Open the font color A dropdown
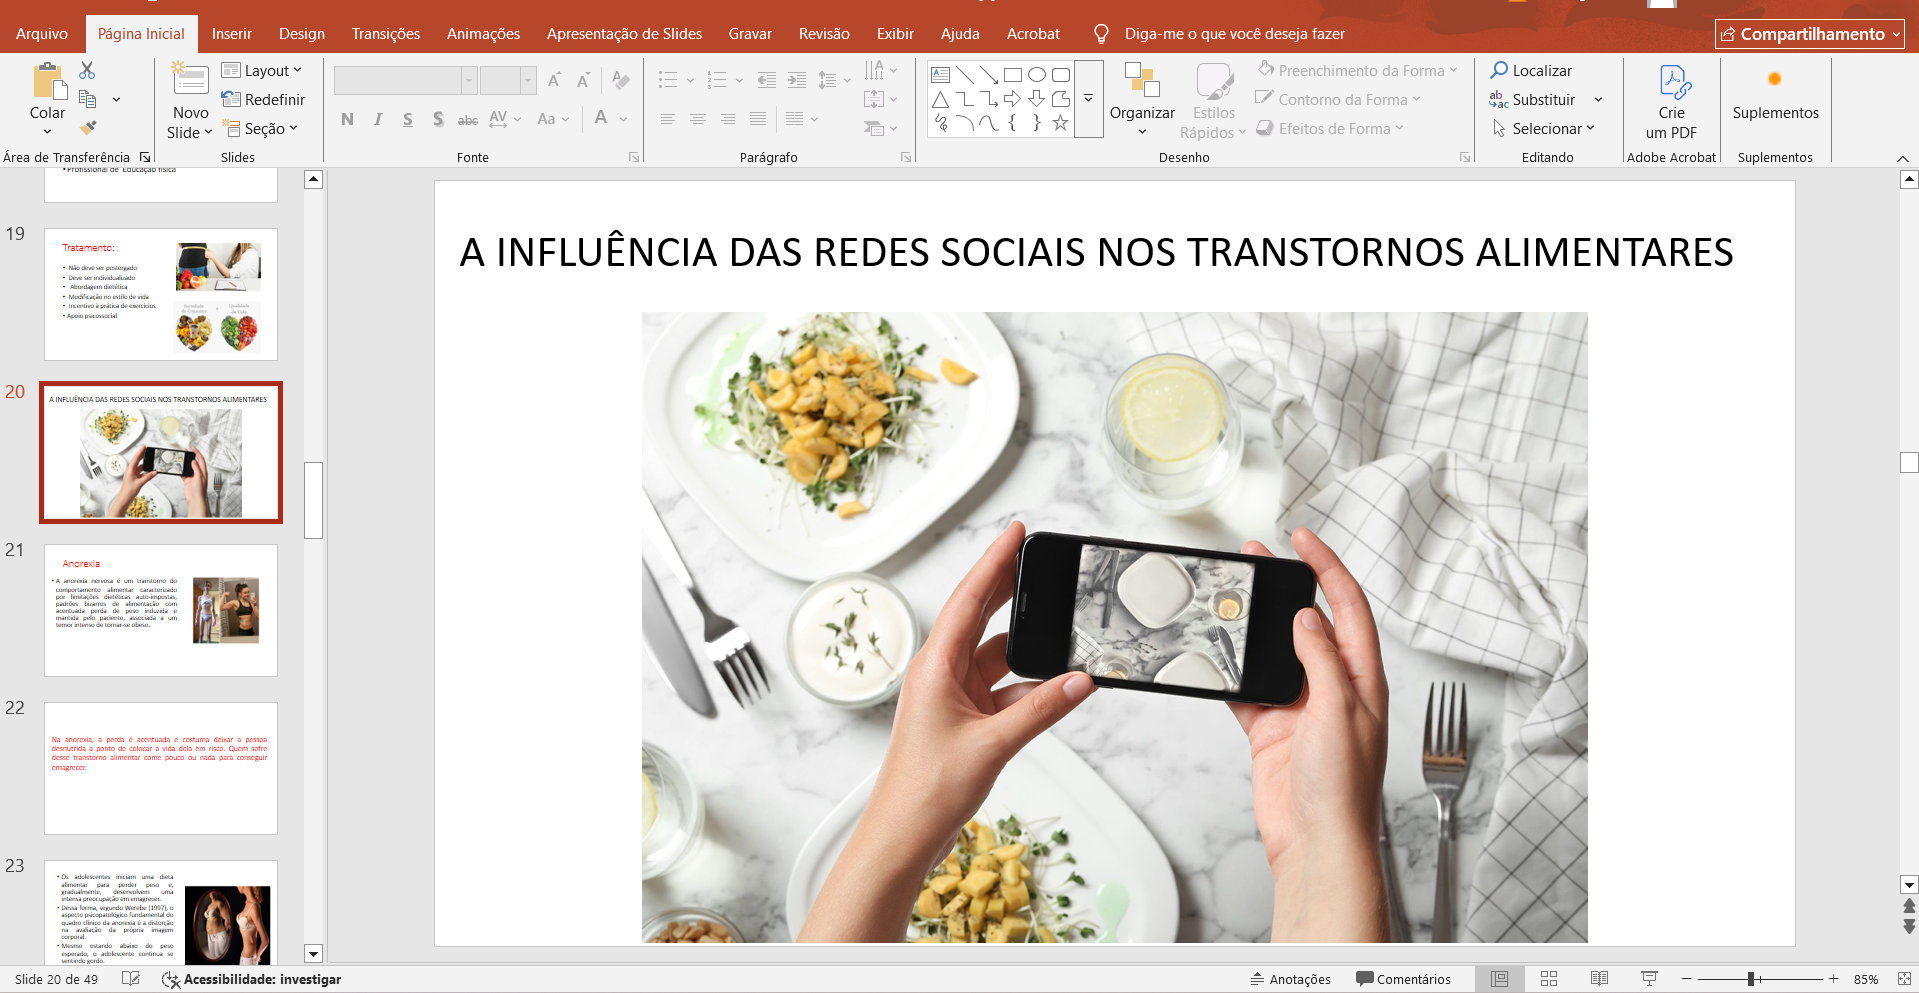Viewport: 1919px width, 993px height. coord(623,119)
